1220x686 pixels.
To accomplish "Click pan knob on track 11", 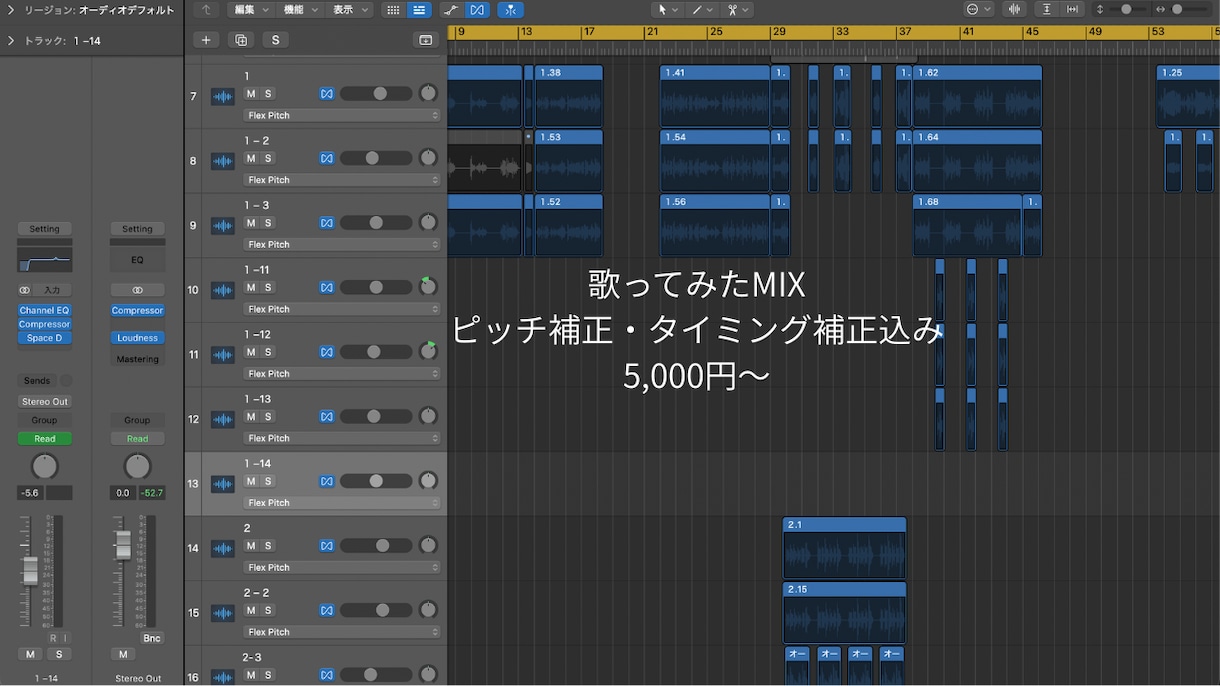I will pyautogui.click(x=428, y=352).
